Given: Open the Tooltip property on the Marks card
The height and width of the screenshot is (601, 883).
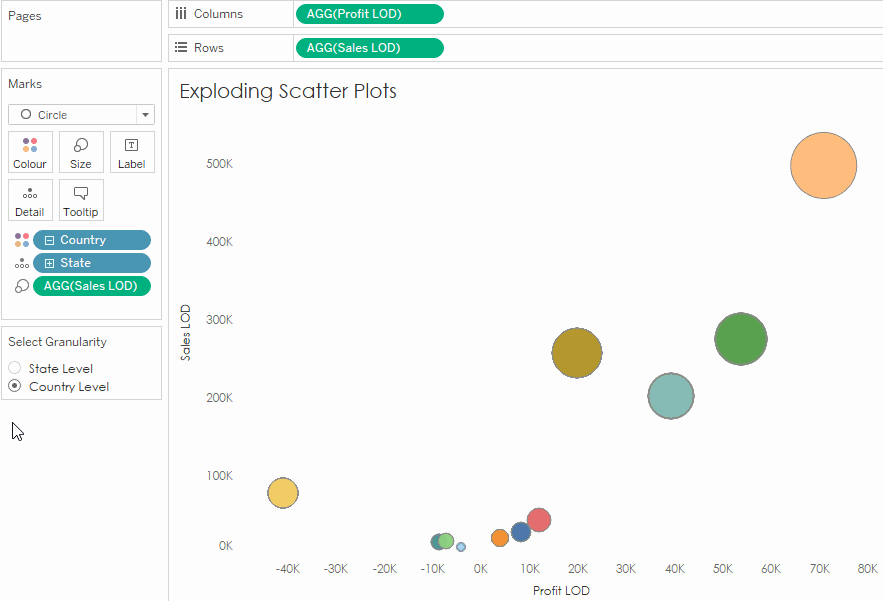Looking at the screenshot, I should [x=81, y=200].
